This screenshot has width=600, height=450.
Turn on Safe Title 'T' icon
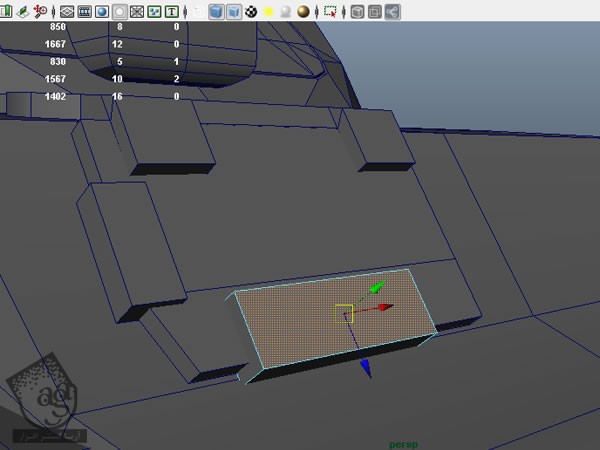pyautogui.click(x=173, y=13)
